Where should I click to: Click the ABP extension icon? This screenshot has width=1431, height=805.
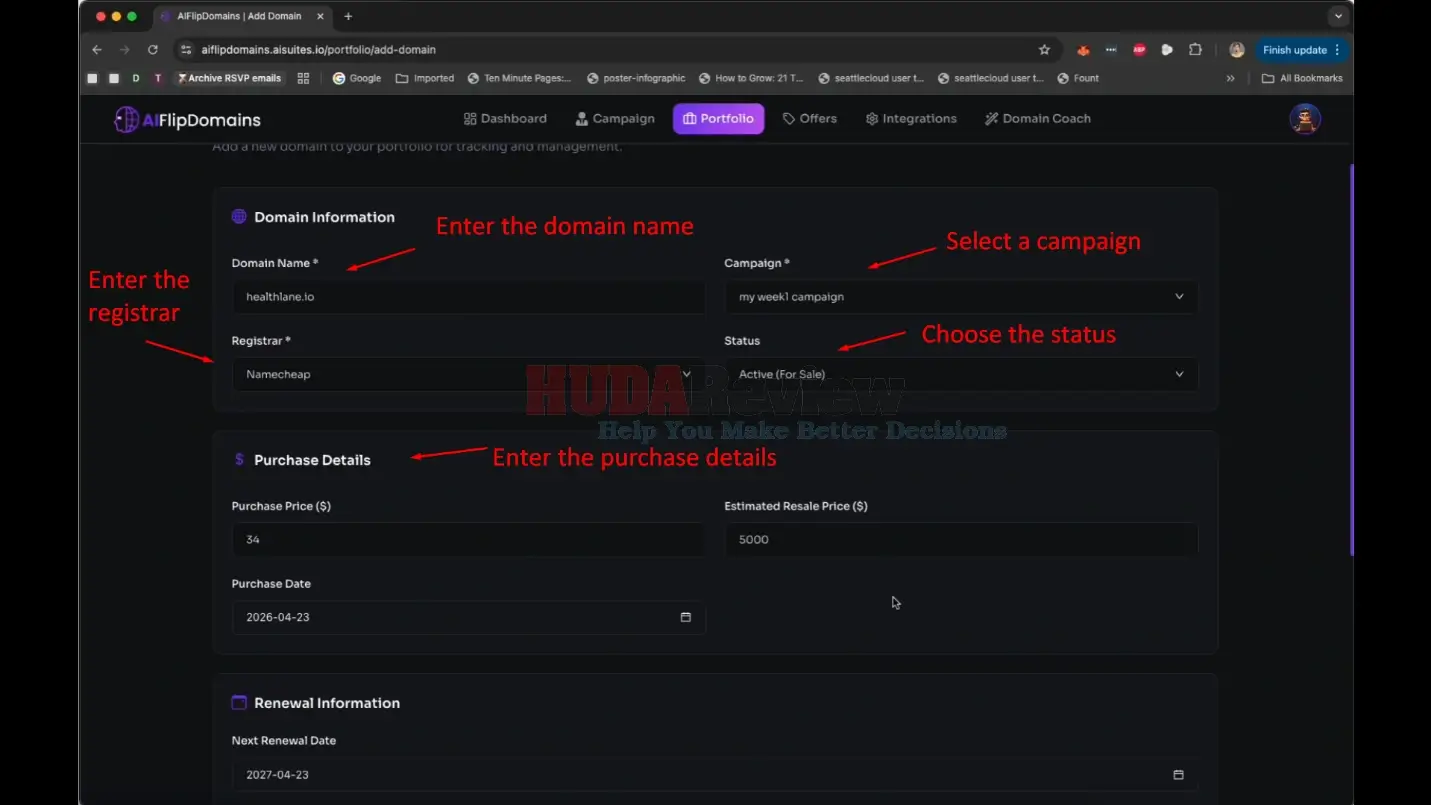click(1139, 50)
